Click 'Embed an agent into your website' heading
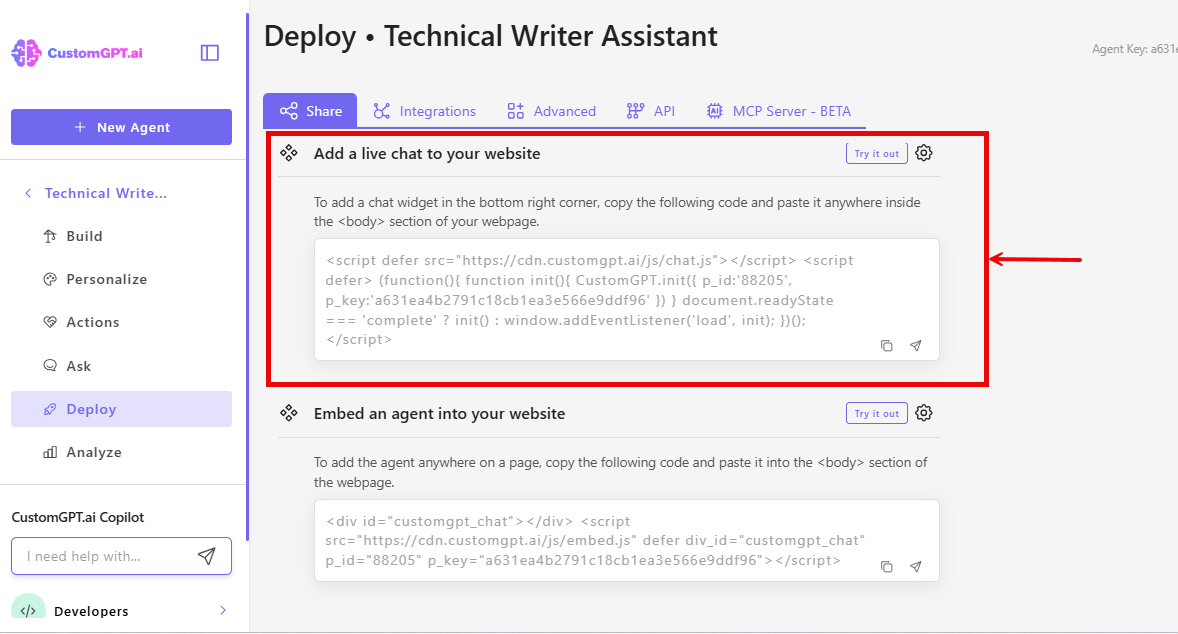 (439, 413)
